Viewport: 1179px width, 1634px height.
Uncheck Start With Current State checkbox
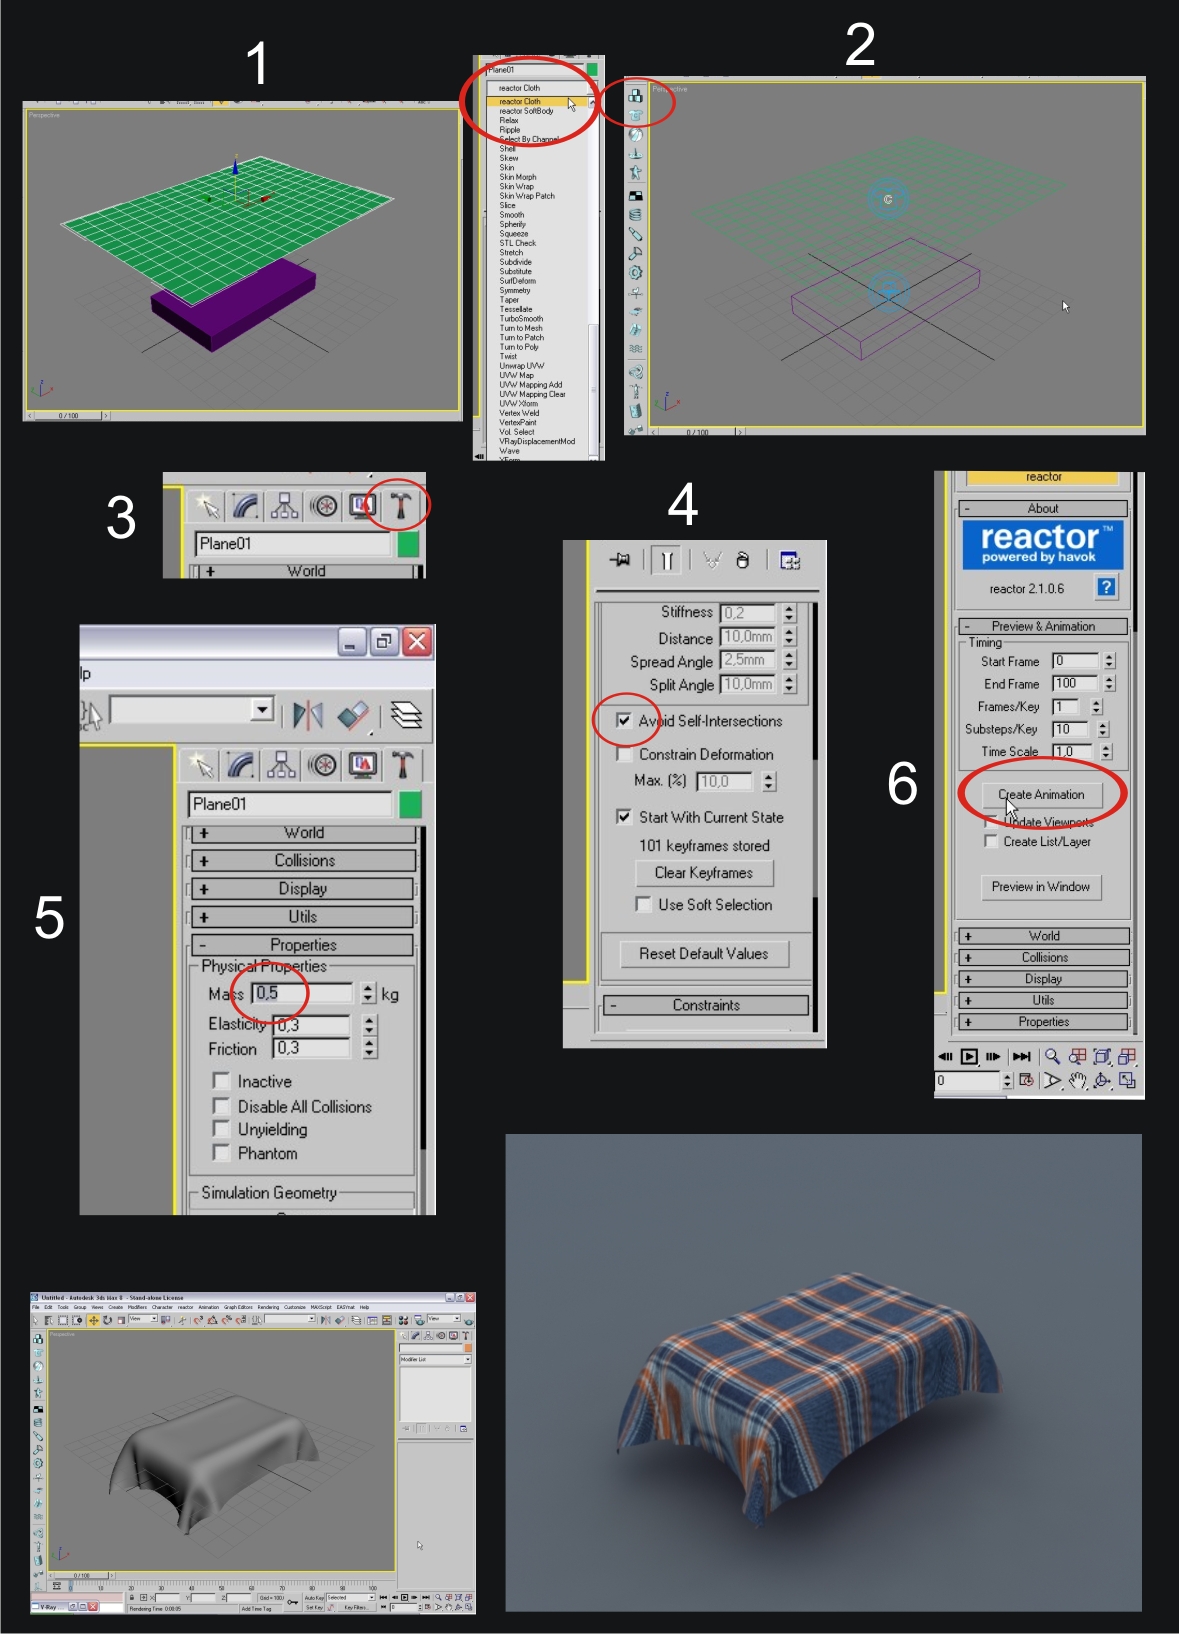(x=624, y=816)
